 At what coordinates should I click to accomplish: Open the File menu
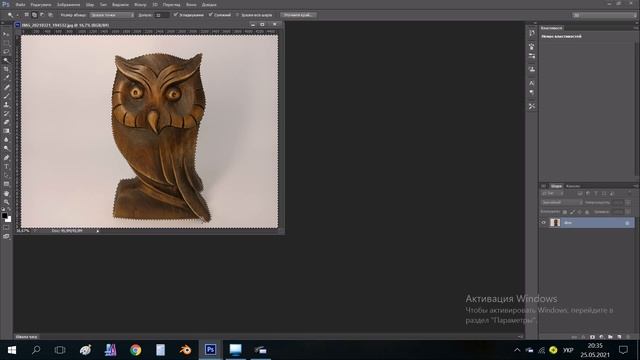click(20, 4)
